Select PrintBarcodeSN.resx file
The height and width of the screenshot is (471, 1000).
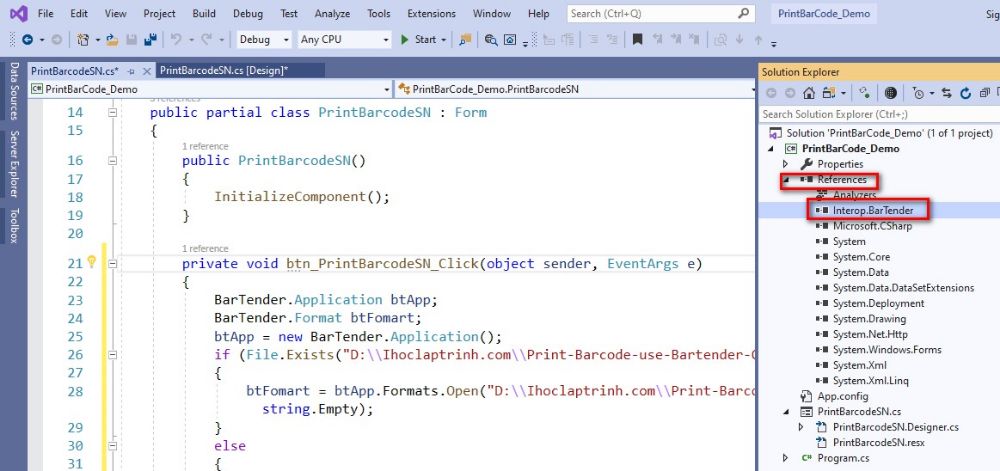tap(879, 442)
